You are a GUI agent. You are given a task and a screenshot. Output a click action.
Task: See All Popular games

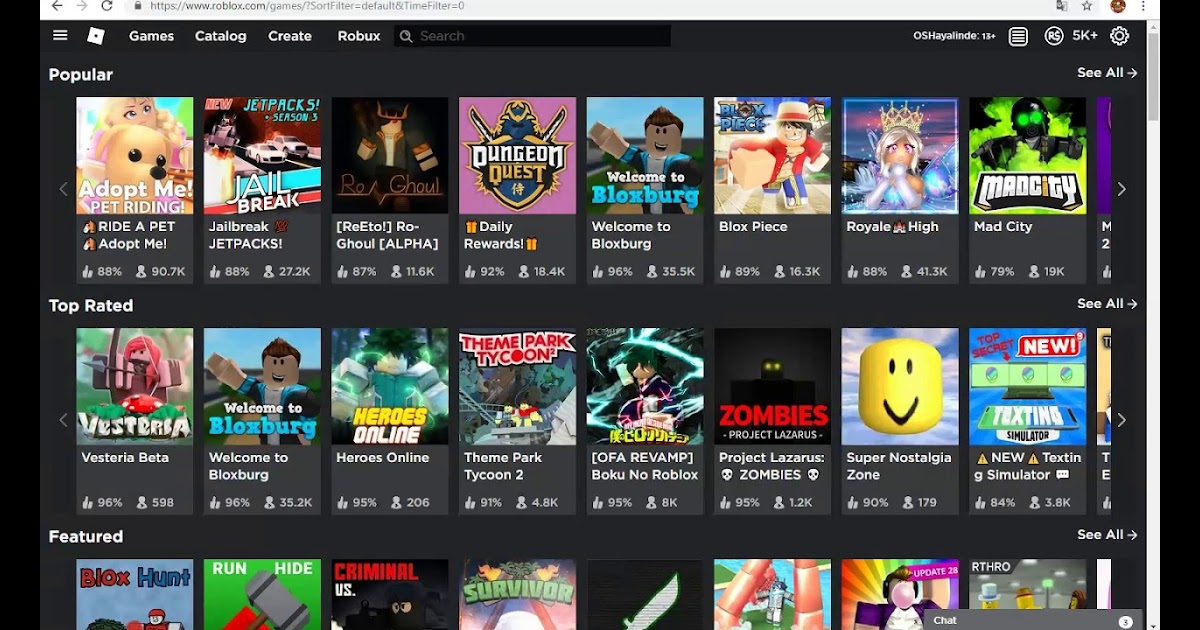[x=1107, y=73]
